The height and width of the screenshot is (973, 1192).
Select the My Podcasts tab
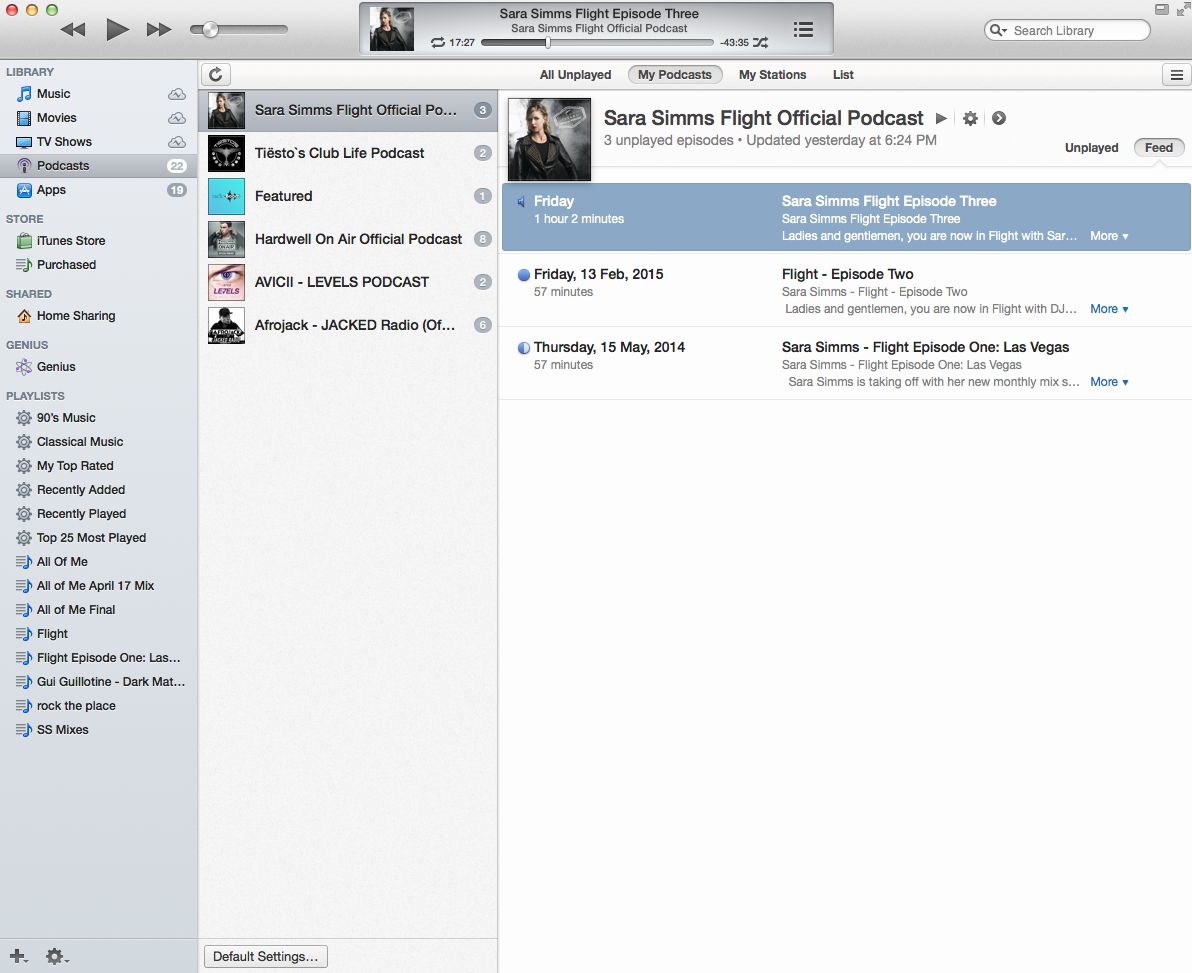pyautogui.click(x=675, y=74)
